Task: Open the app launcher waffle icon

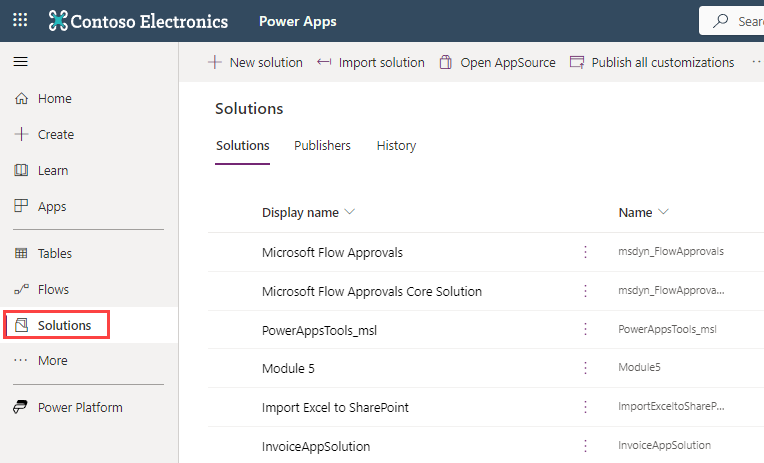Action: (x=20, y=20)
